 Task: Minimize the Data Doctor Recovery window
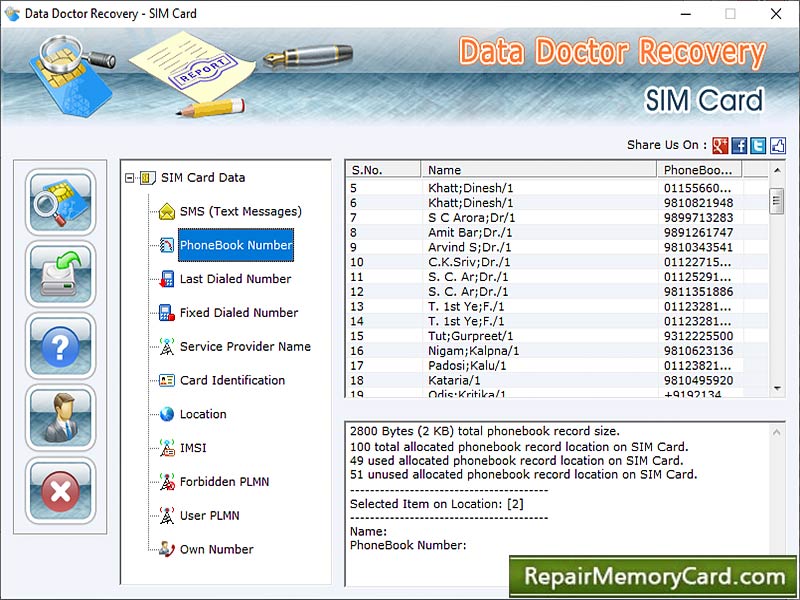[686, 14]
